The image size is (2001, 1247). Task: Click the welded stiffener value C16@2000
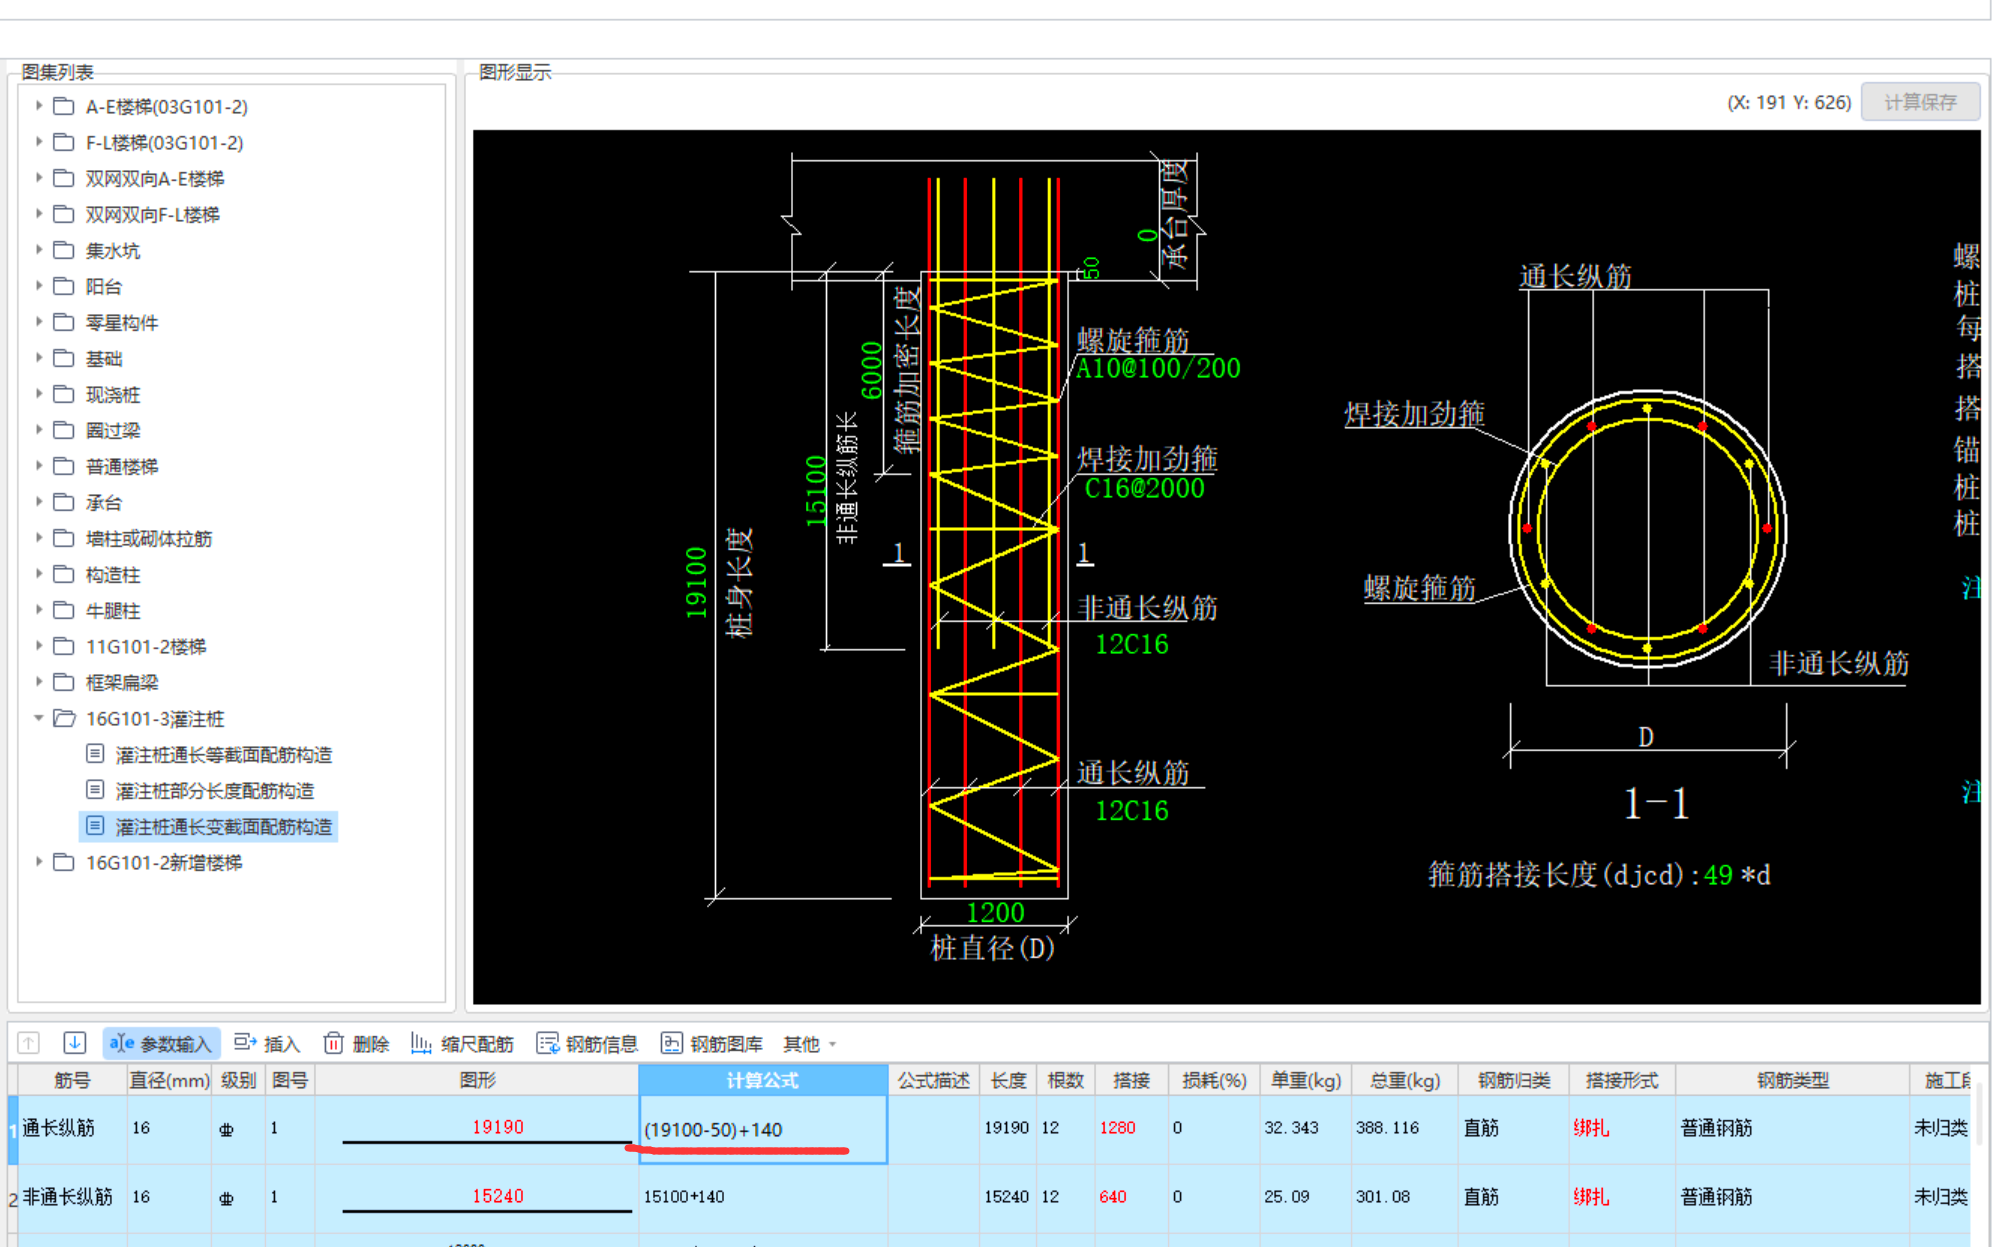1144,489
